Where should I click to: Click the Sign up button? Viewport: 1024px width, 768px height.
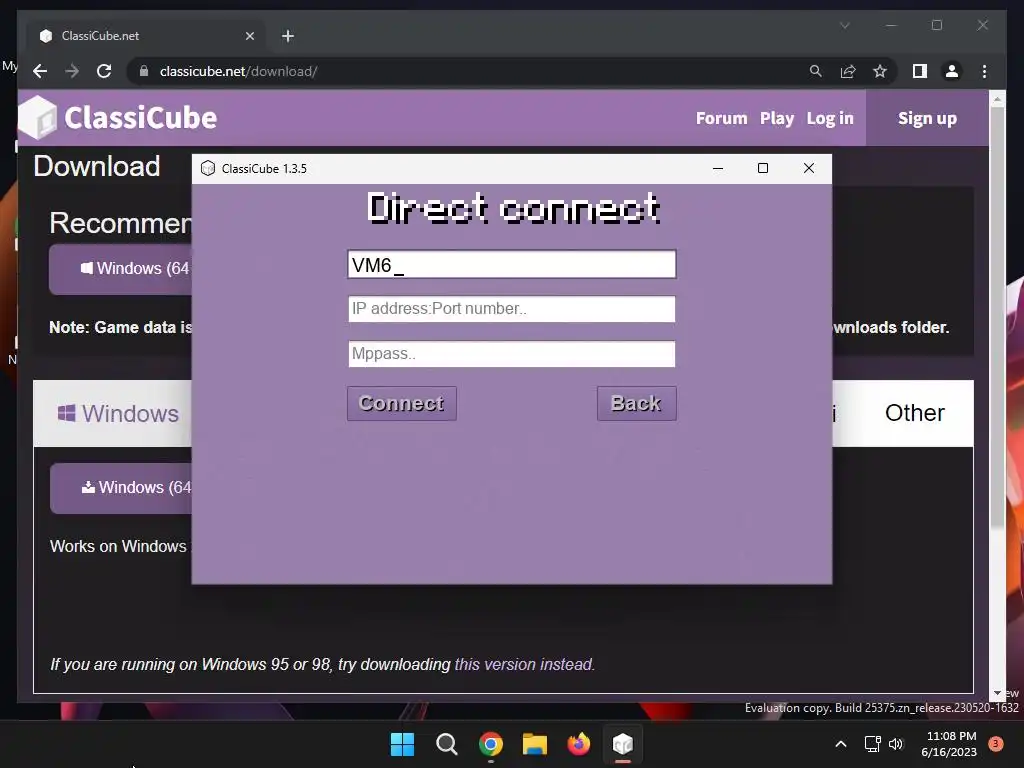click(x=927, y=118)
